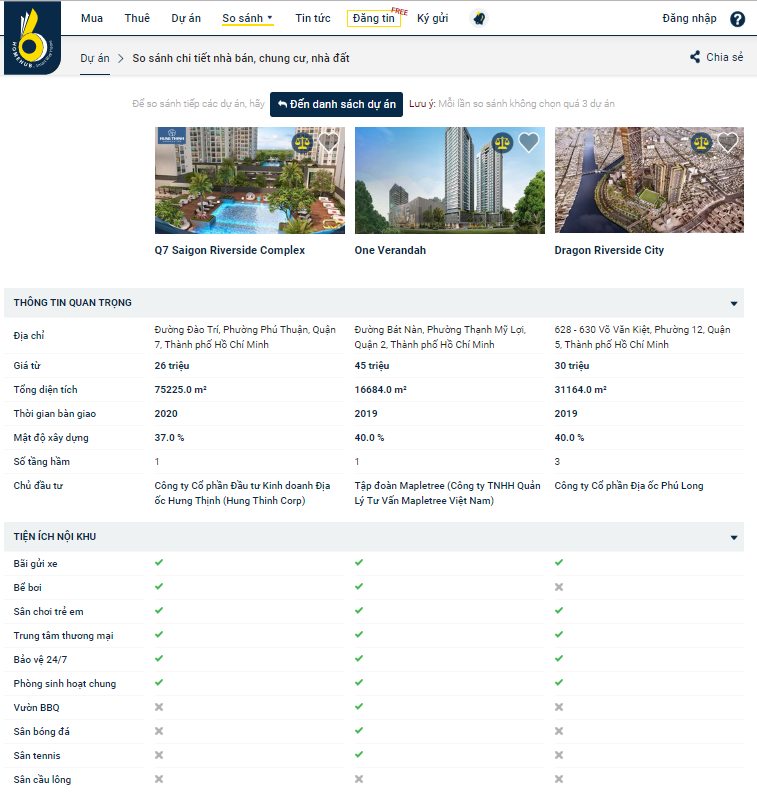Open Q7 Saigon Riverside Complex thumbnail image
The width and height of the screenshot is (757, 798).
click(x=250, y=181)
